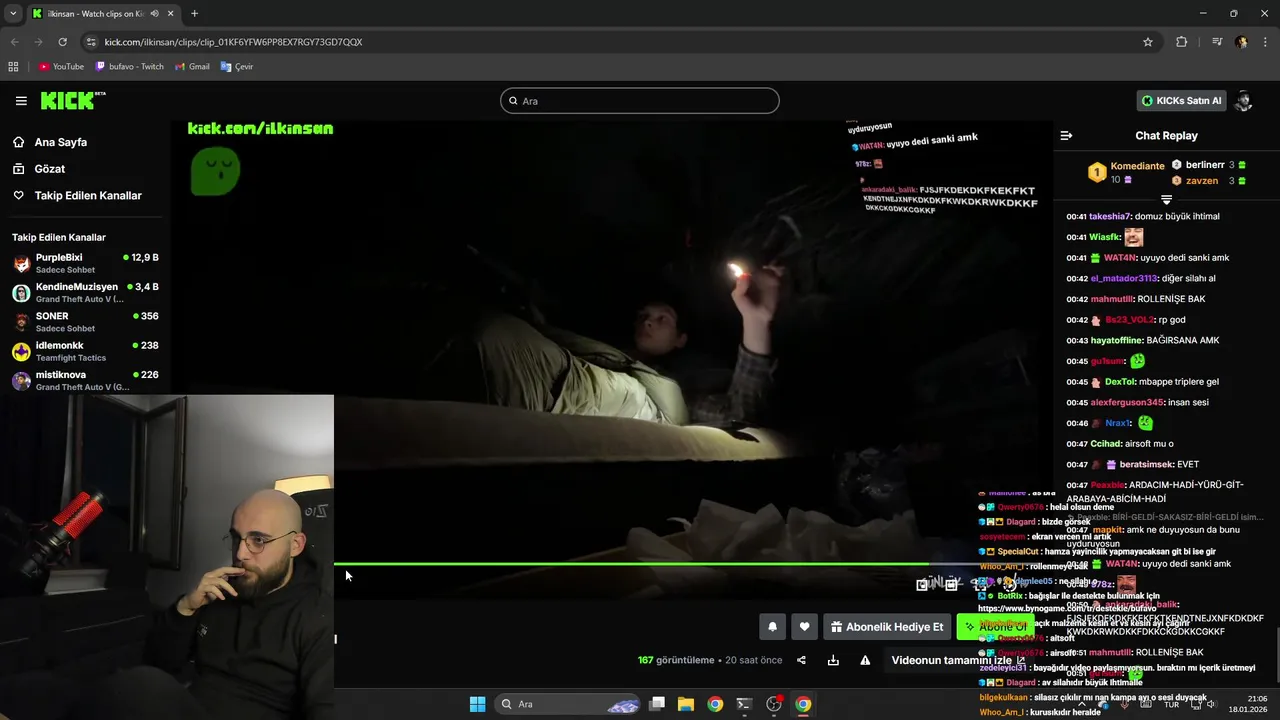Open File Explorer from taskbar
The height and width of the screenshot is (720, 1280).
(x=686, y=704)
